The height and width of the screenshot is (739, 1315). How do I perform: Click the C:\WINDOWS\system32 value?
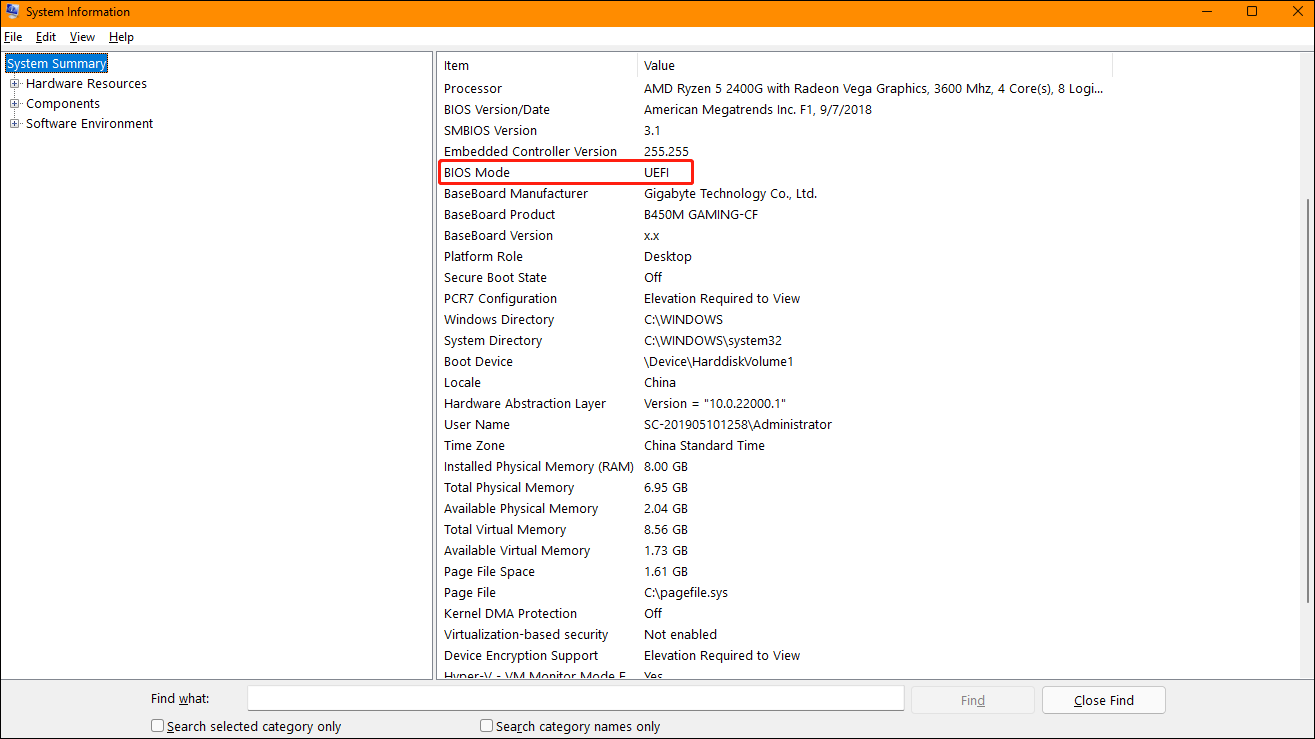tap(713, 341)
